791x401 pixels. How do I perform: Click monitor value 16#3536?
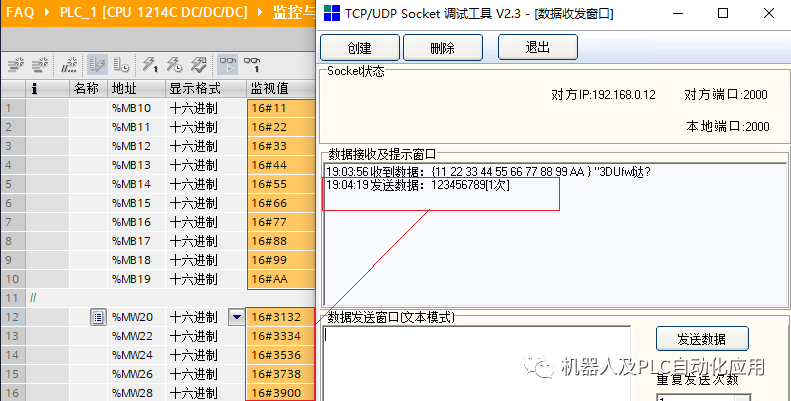click(x=281, y=355)
